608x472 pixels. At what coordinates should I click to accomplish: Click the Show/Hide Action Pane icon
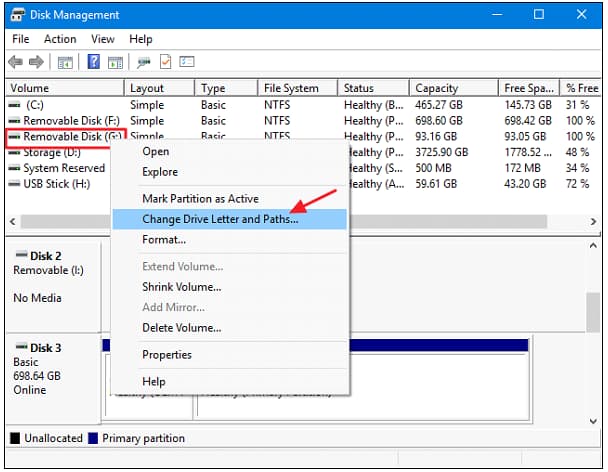point(115,62)
